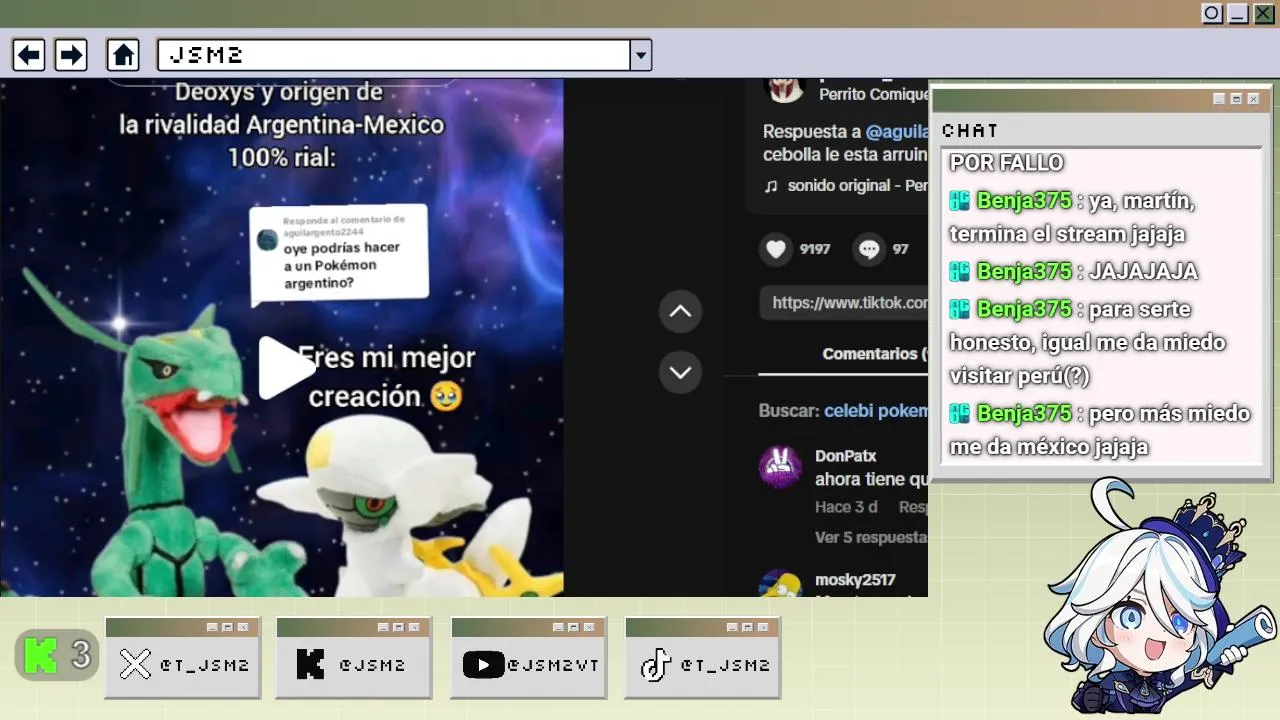This screenshot has width=1280, height=720.
Task: Click the YouTube icon @JSM2VT
Action: (x=483, y=665)
